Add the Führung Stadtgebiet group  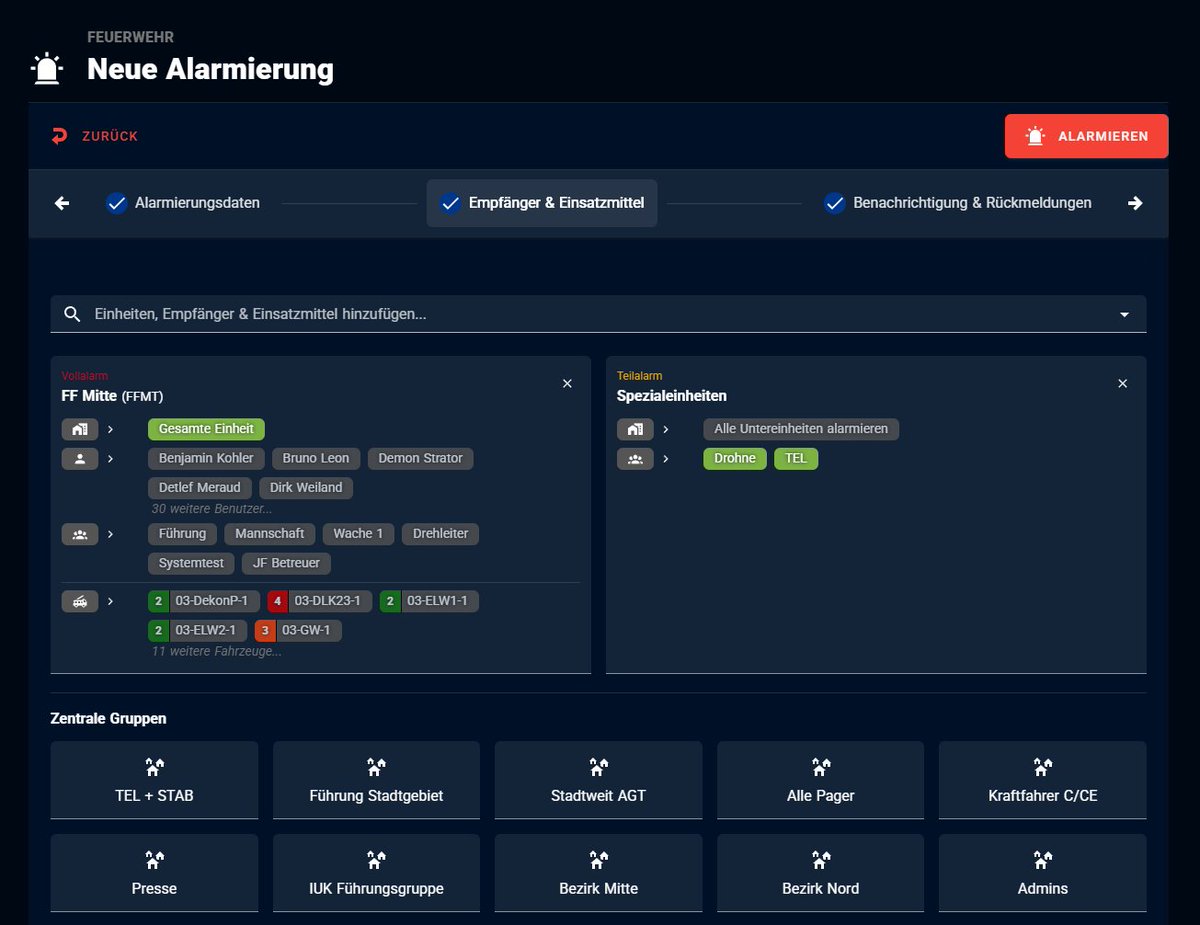coord(376,780)
